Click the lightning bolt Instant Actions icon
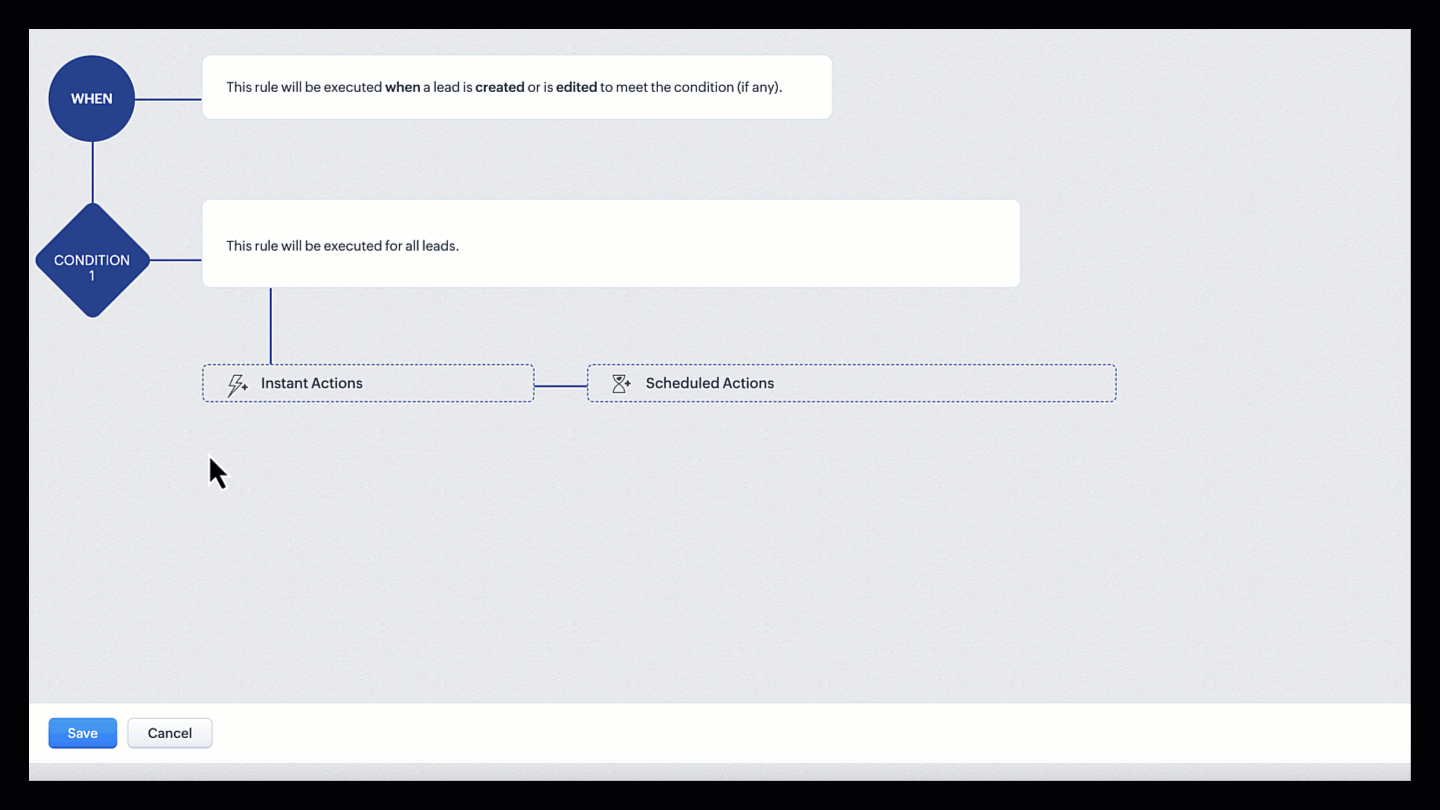Viewport: 1440px width, 810px height. click(x=237, y=385)
